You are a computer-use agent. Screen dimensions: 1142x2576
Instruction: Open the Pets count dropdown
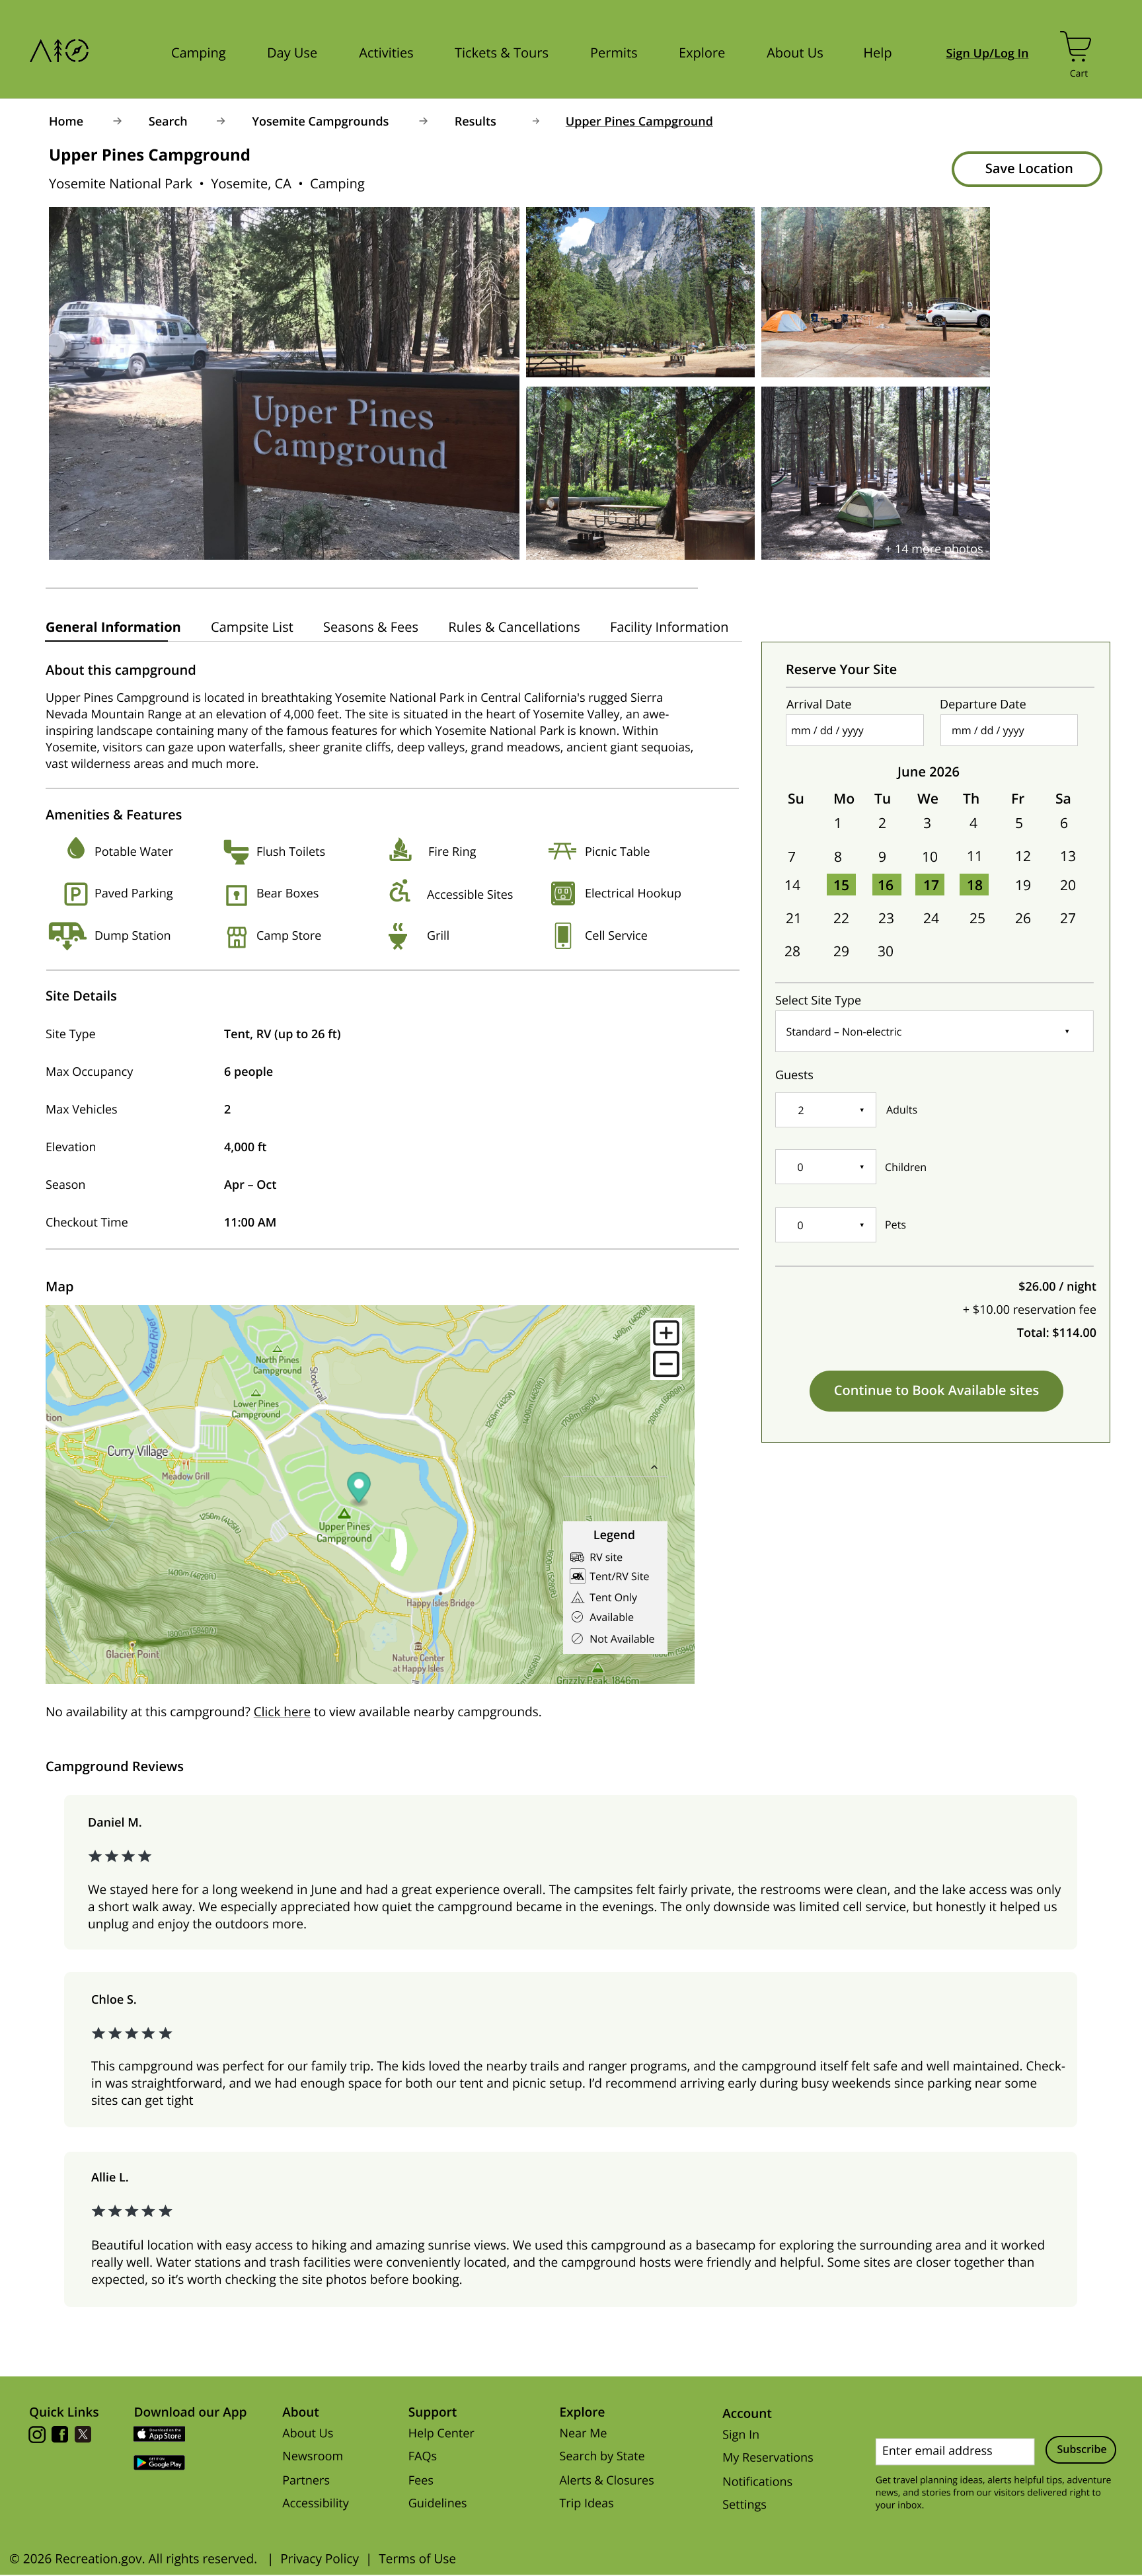(x=825, y=1225)
